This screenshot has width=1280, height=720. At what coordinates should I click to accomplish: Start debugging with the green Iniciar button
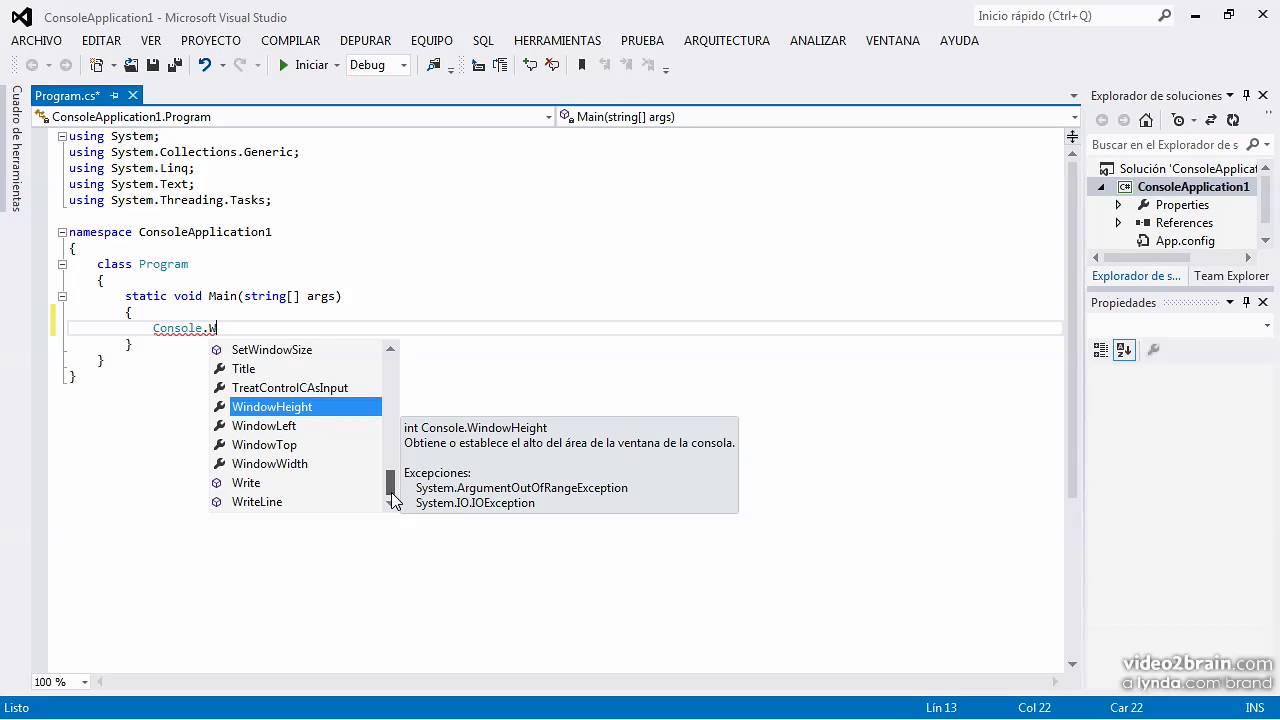[303, 65]
